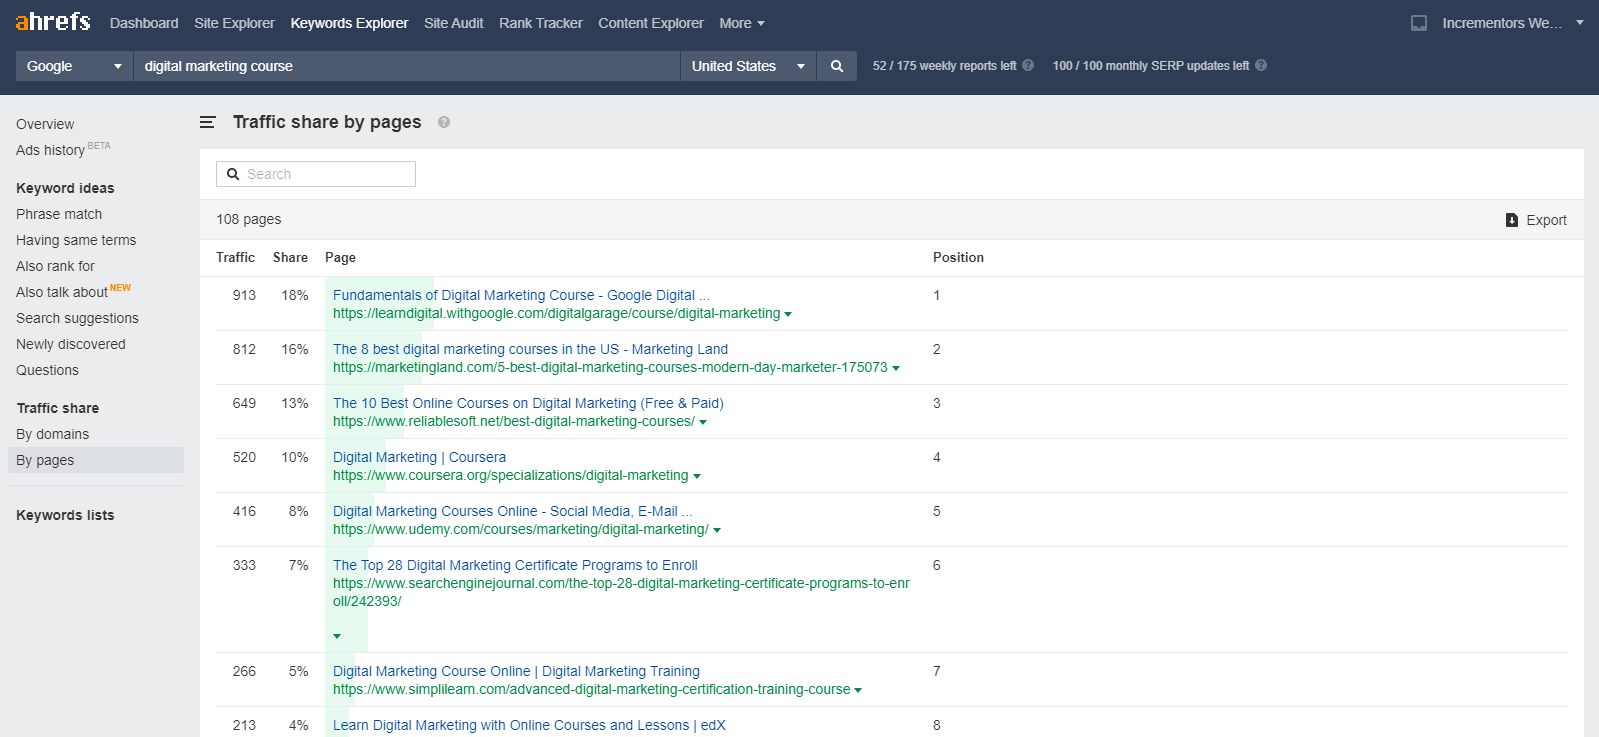This screenshot has height=737, width=1599.
Task: Click traffic value 913
Action: pos(244,295)
